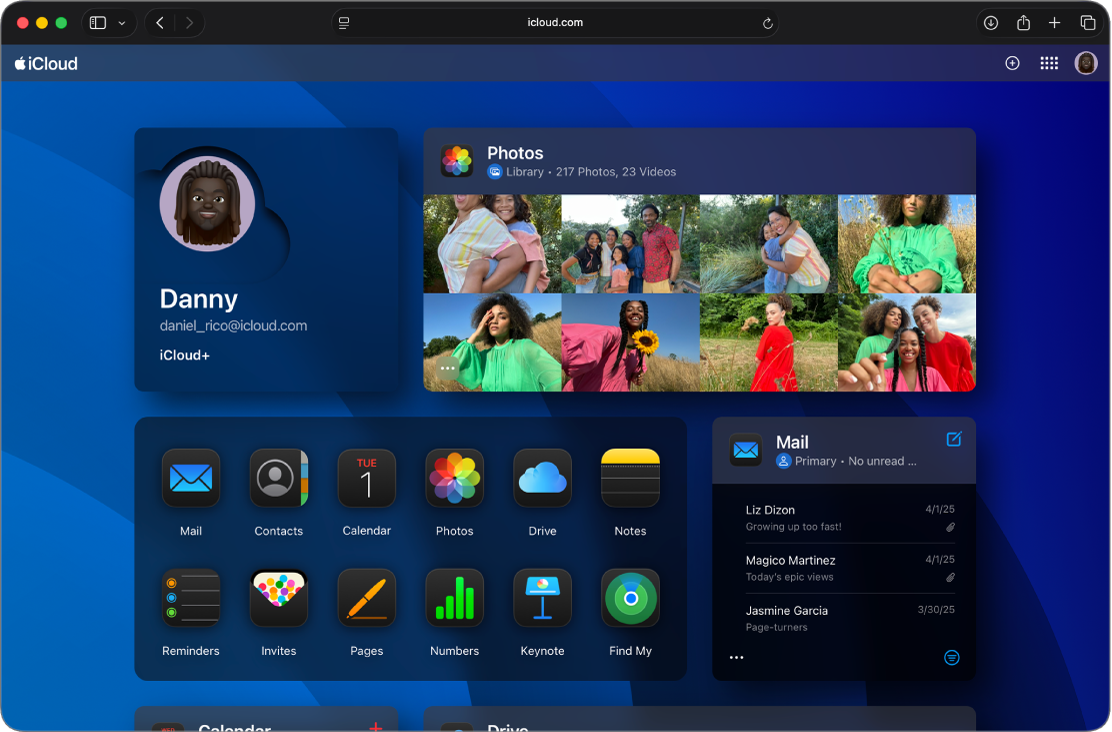This screenshot has height=732, width=1112.
Task: Open Mail from the app grid
Action: pyautogui.click(x=190, y=478)
